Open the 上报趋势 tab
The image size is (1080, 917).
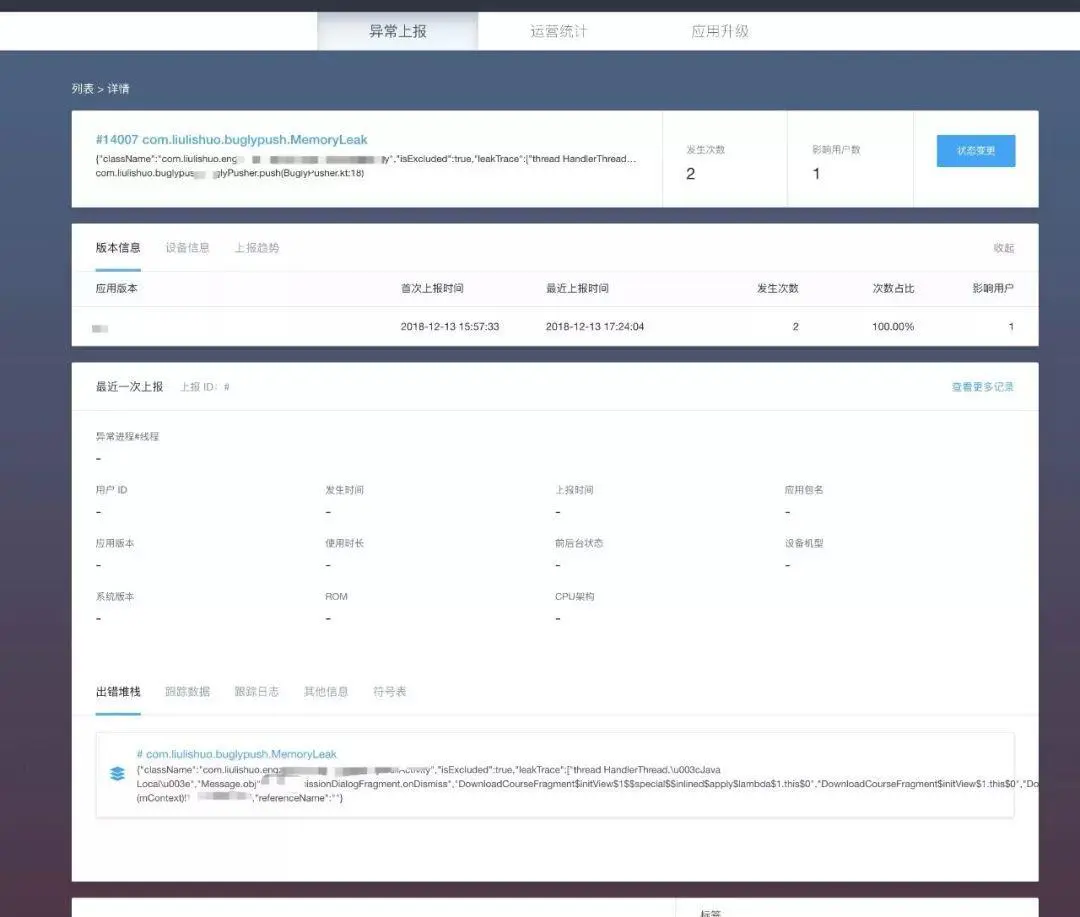257,247
